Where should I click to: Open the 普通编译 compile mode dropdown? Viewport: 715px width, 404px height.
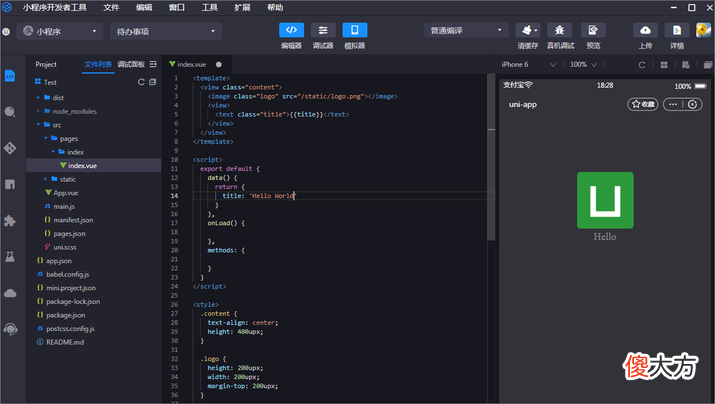pos(466,30)
